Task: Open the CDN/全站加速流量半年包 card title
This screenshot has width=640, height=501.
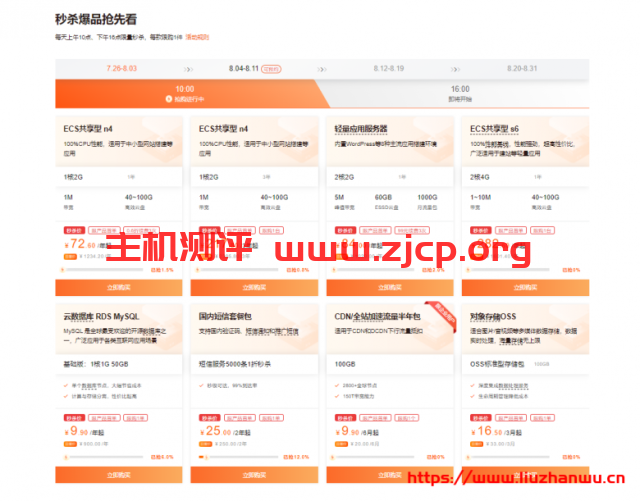Action: pos(377,316)
